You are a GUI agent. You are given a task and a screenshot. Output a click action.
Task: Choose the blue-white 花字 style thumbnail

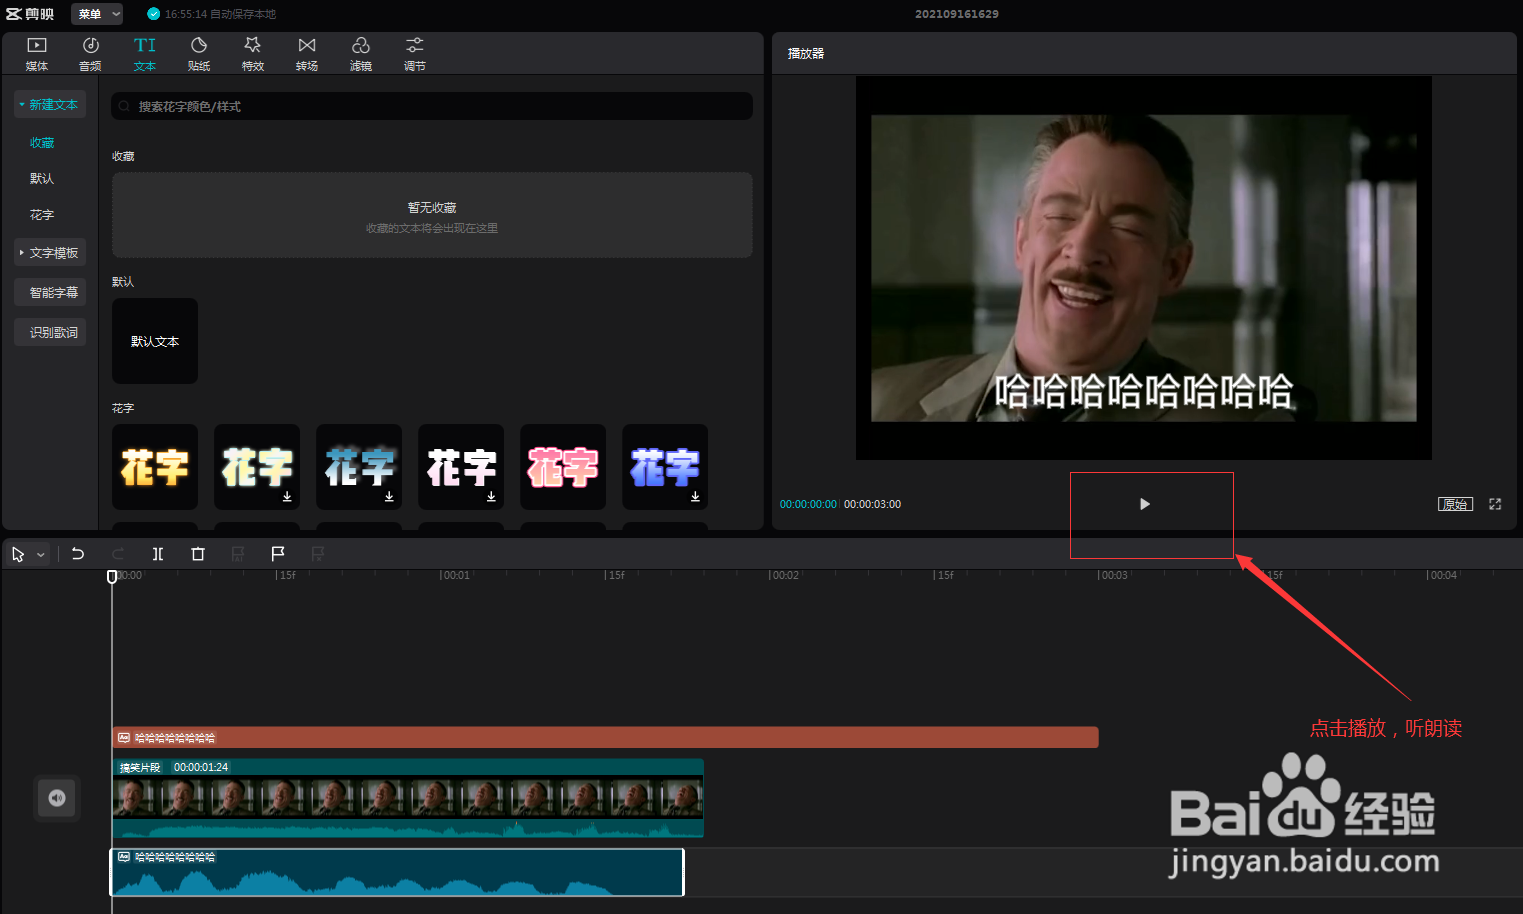tap(359, 467)
